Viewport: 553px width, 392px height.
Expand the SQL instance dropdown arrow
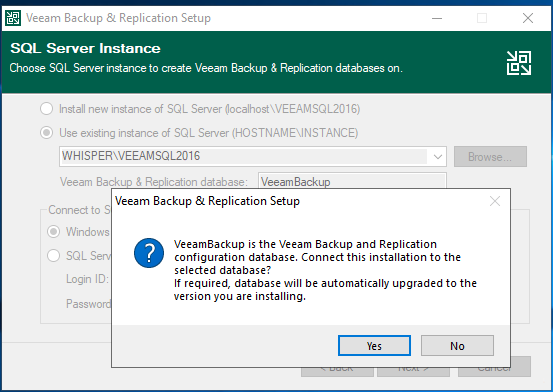click(438, 156)
